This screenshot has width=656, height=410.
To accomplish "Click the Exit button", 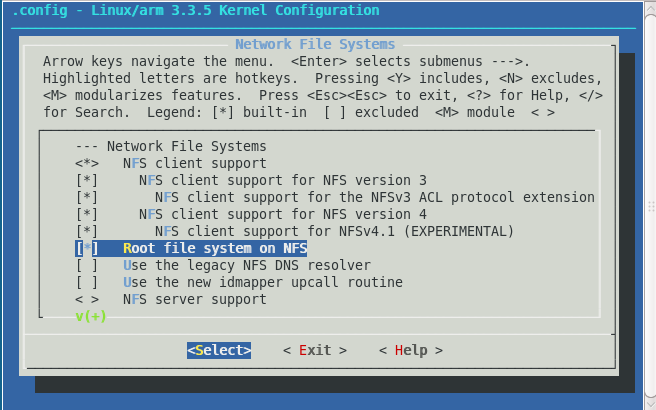I will [x=315, y=350].
